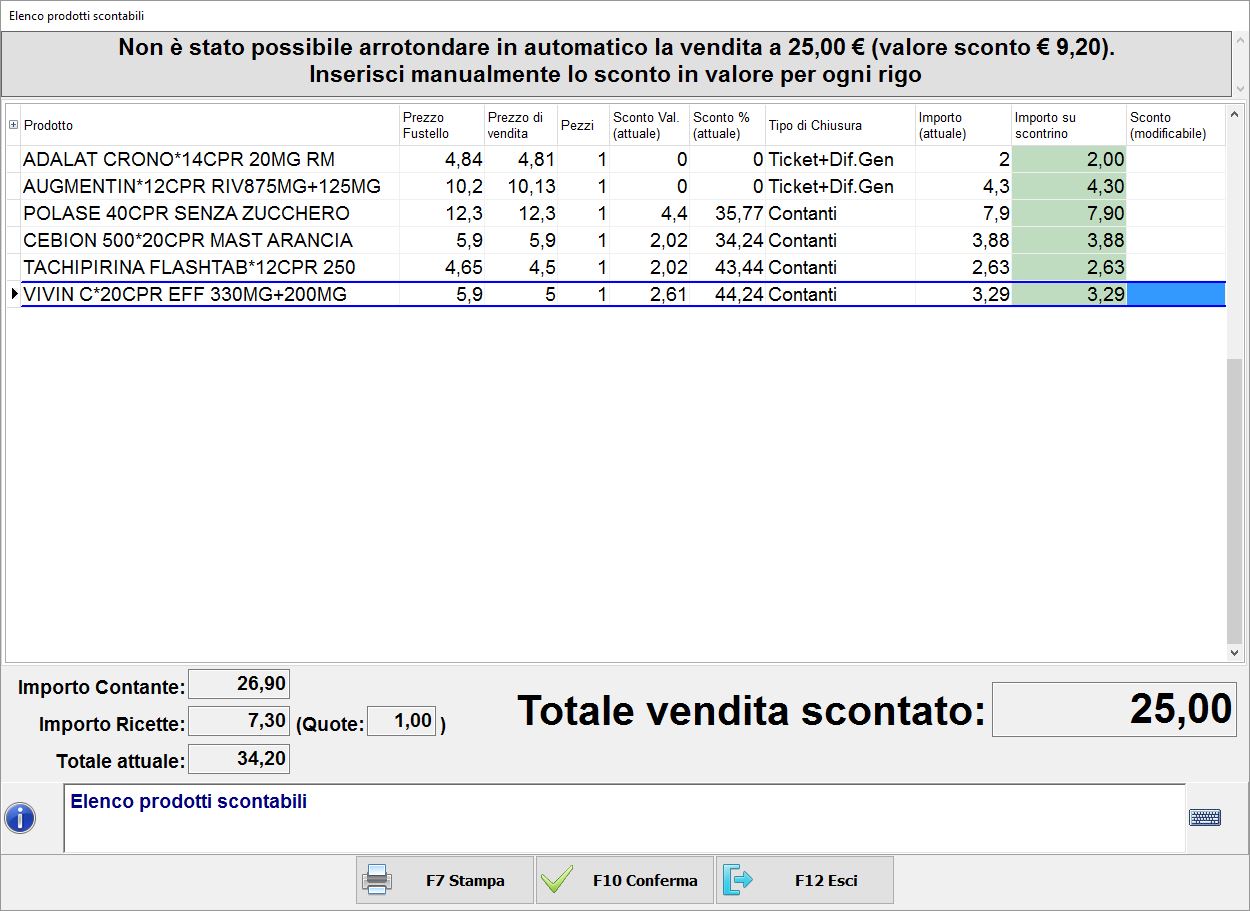This screenshot has height=911, width=1250.
Task: Exit using the F12 Esci button
Action: (805, 880)
